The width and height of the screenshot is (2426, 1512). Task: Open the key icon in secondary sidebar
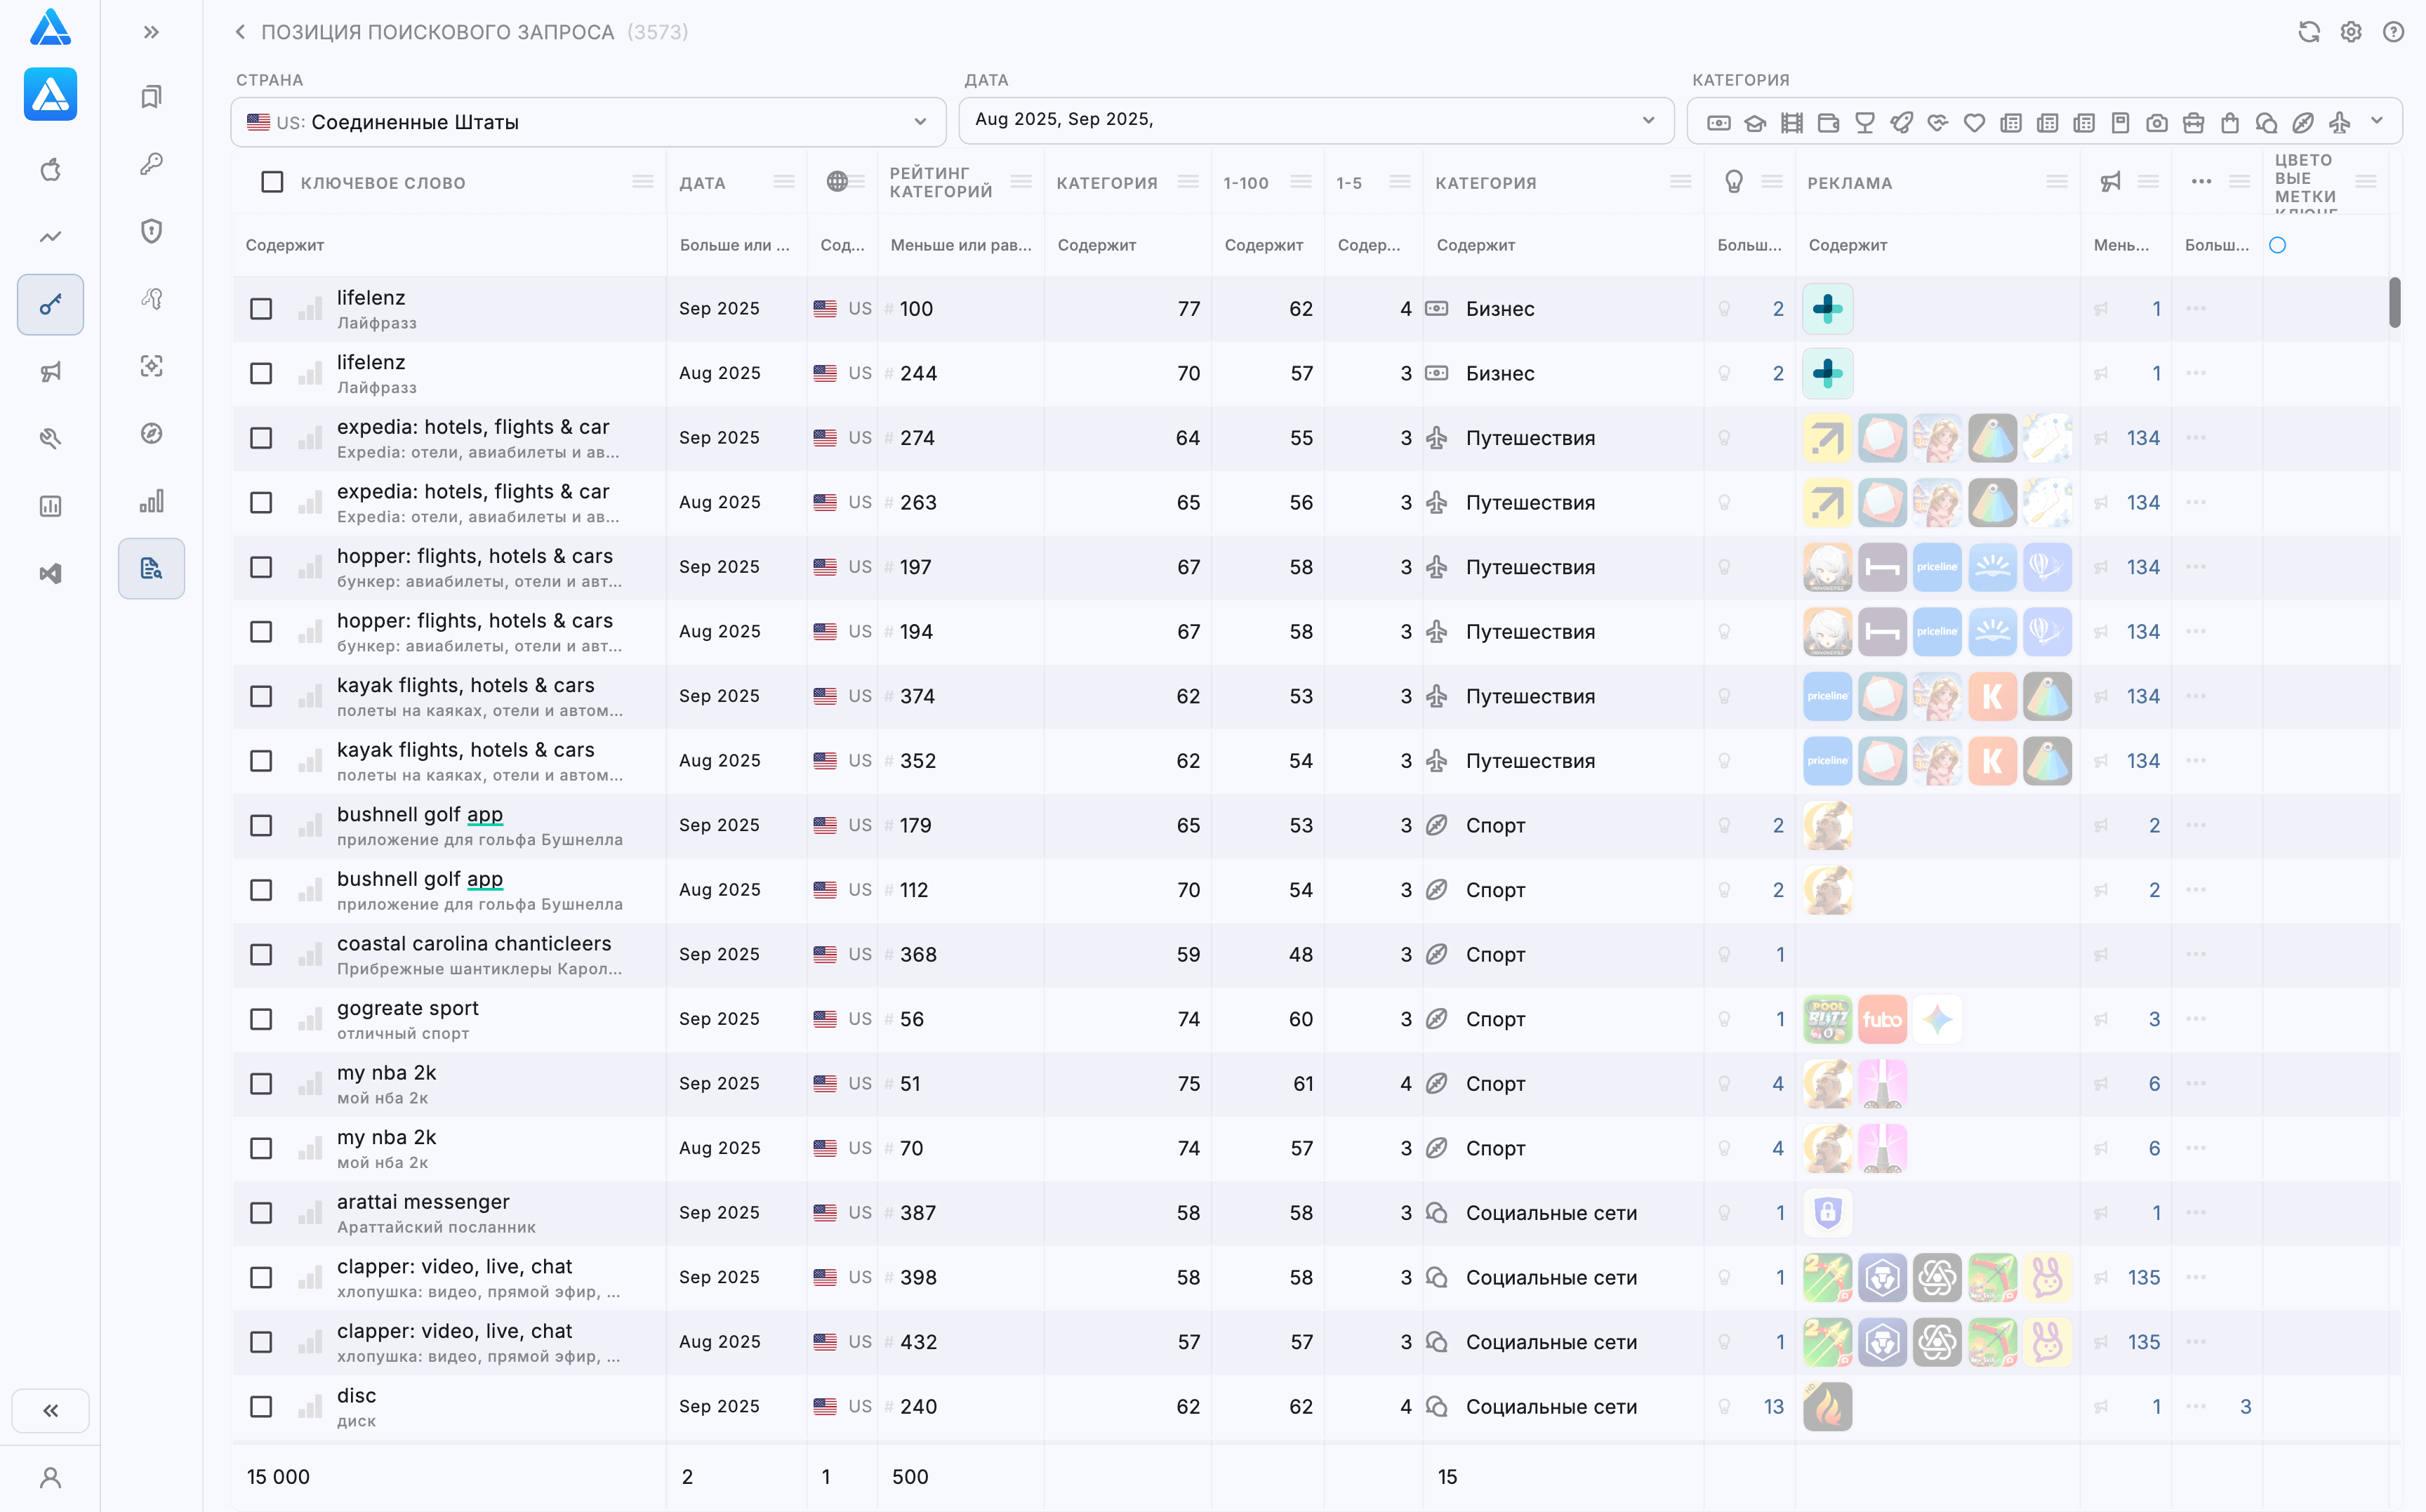(x=151, y=164)
